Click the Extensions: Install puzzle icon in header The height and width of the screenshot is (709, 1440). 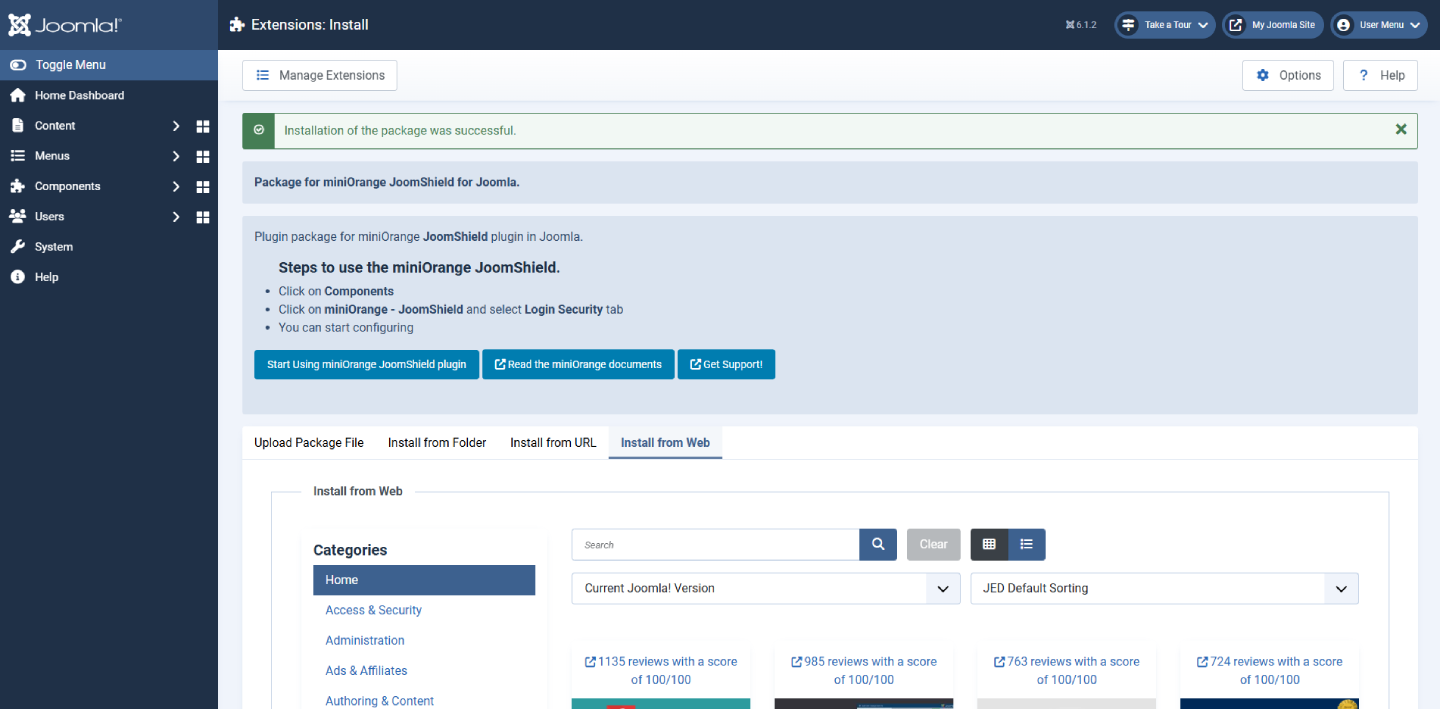point(237,25)
